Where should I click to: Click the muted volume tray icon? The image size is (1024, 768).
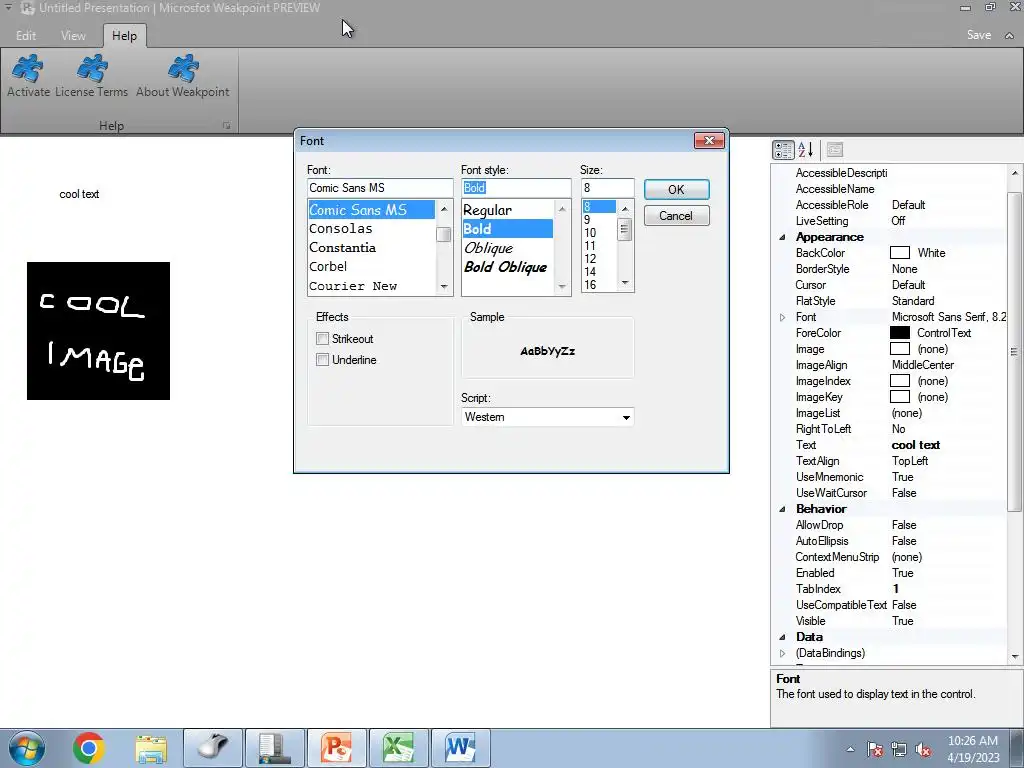[x=923, y=750]
